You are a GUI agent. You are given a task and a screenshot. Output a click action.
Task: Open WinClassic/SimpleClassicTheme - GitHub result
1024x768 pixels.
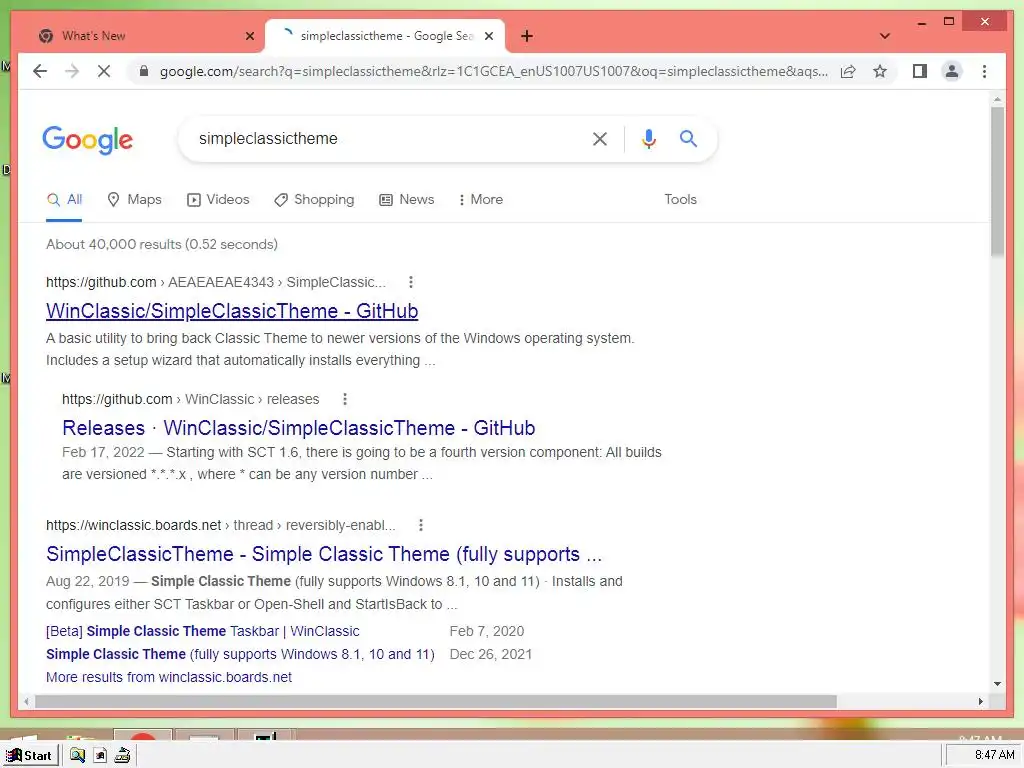point(232,311)
